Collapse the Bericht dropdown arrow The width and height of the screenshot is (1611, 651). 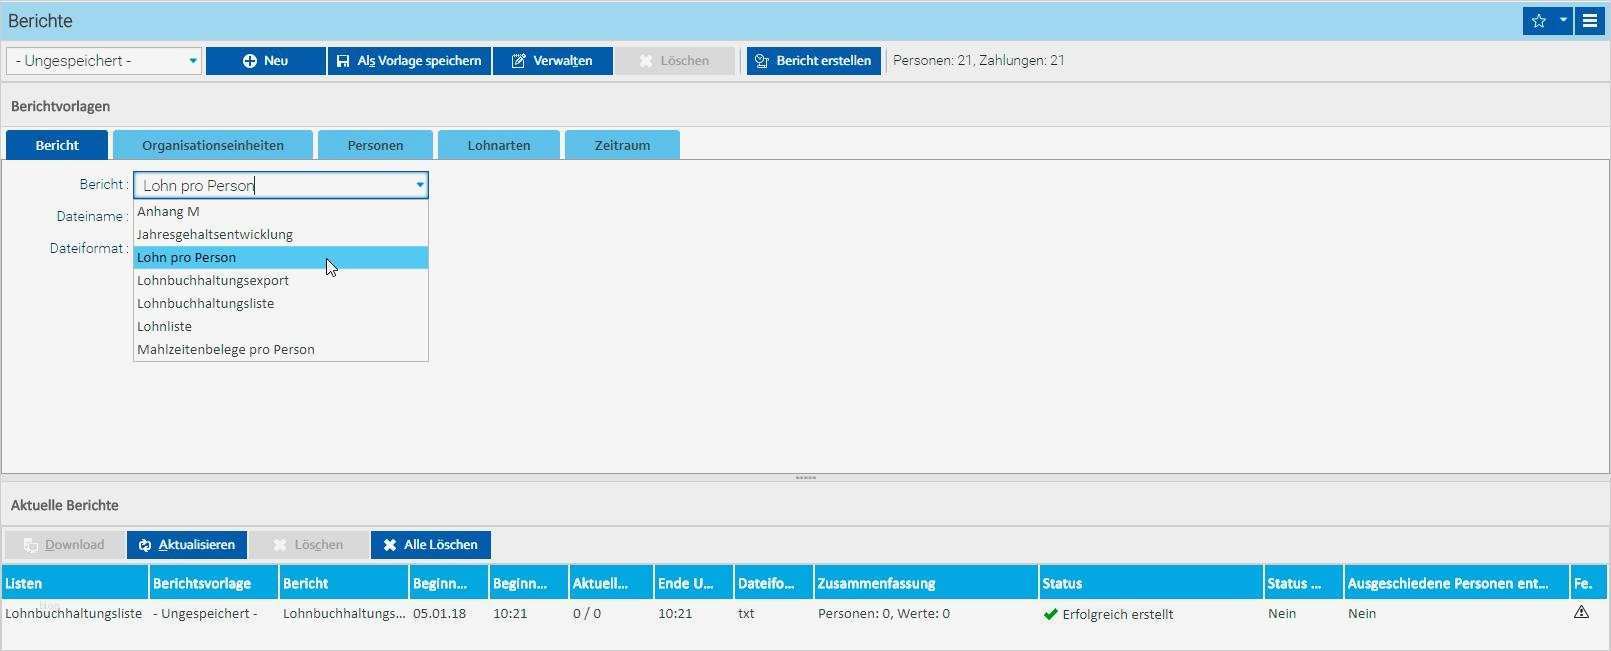click(x=420, y=185)
